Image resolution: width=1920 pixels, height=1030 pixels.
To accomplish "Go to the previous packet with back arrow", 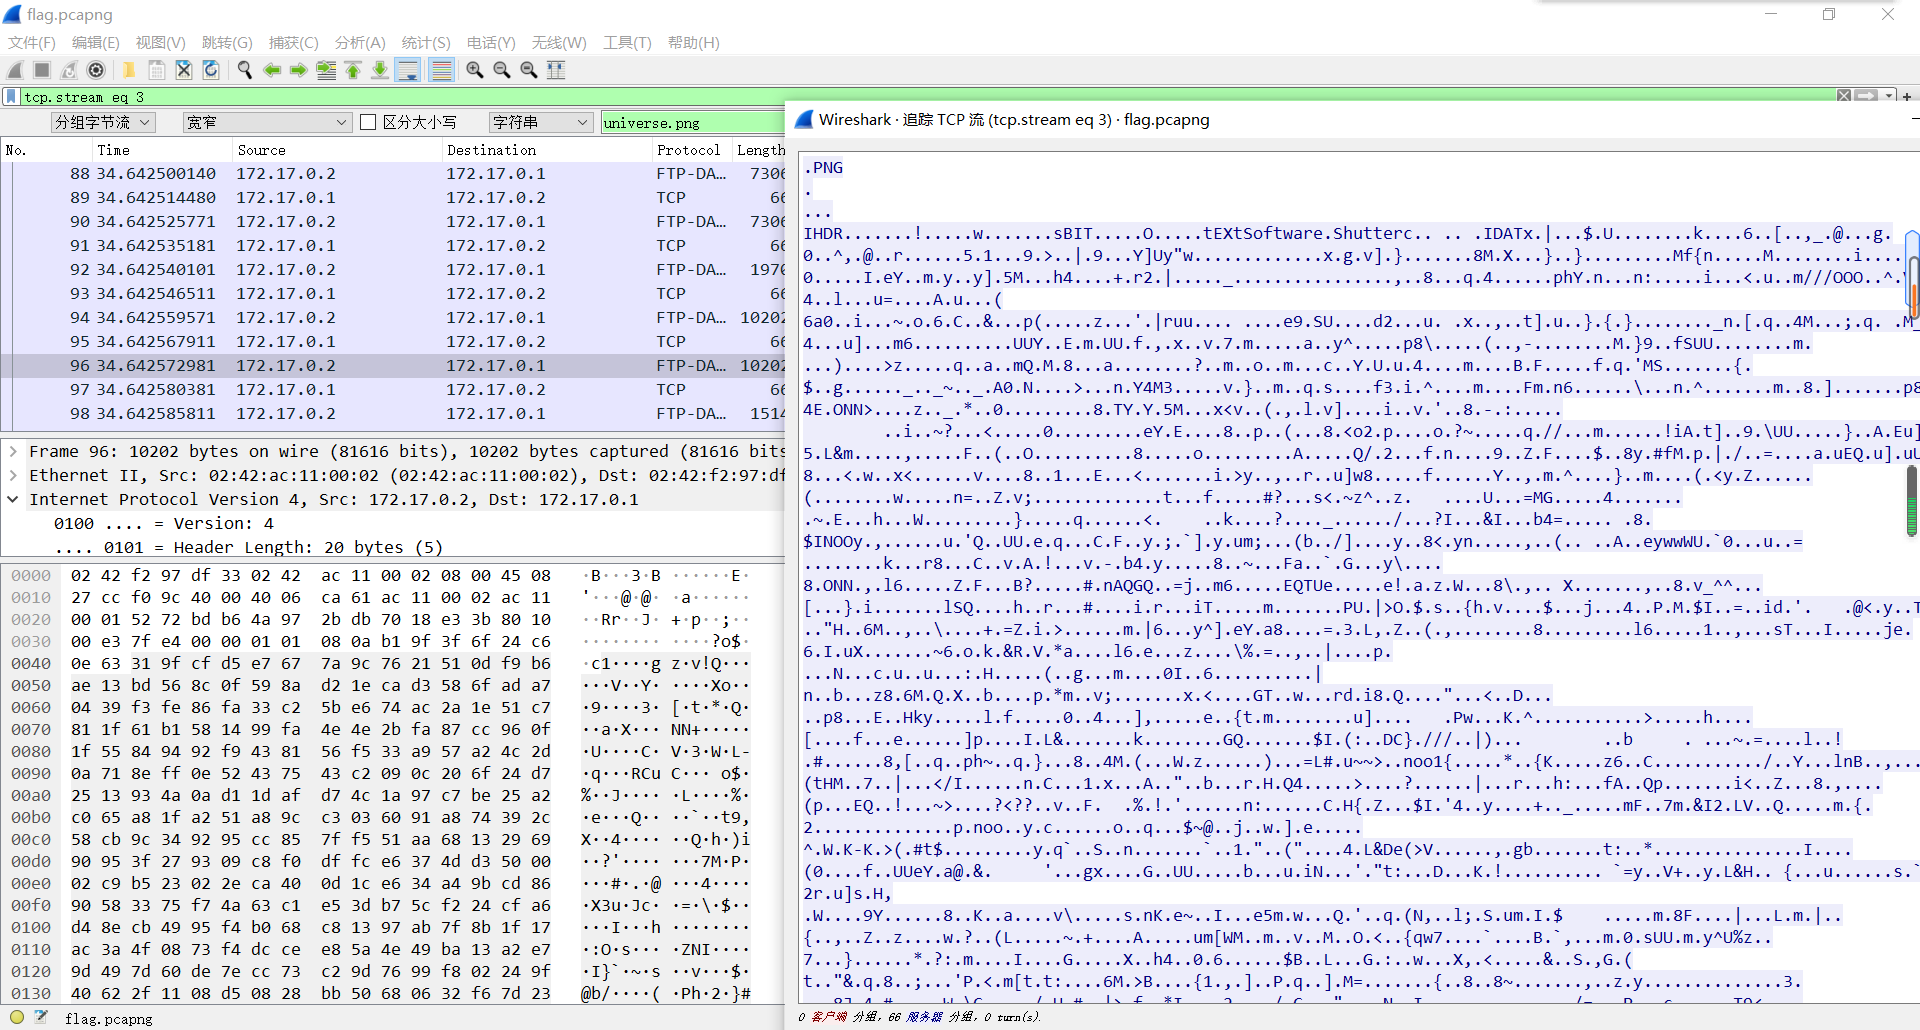I will [271, 70].
